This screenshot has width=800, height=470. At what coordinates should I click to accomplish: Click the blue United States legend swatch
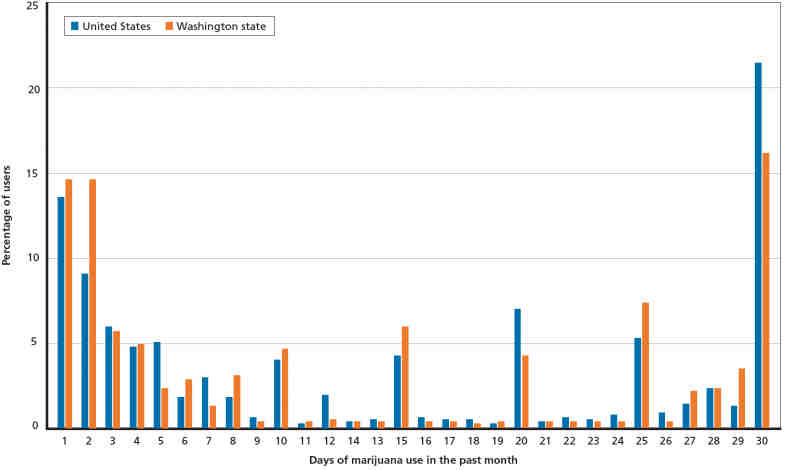74,26
